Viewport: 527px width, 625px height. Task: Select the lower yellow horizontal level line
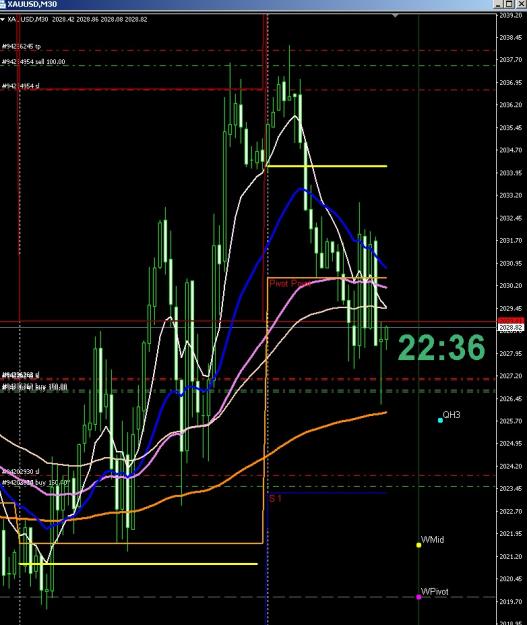[138, 564]
